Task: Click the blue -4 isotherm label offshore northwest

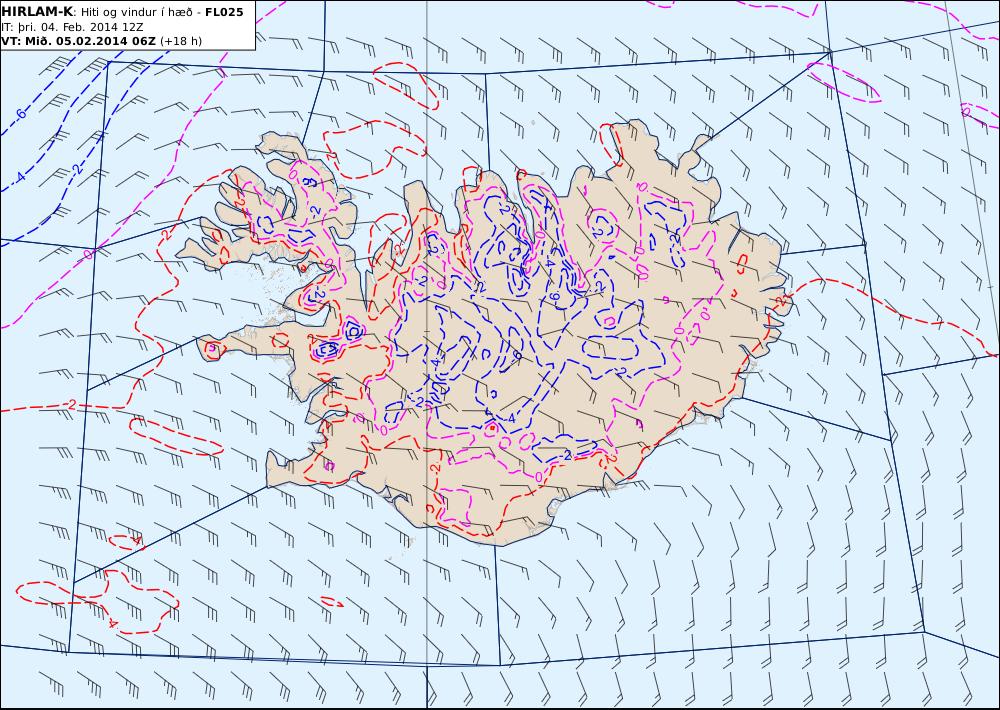Action: click(x=20, y=176)
